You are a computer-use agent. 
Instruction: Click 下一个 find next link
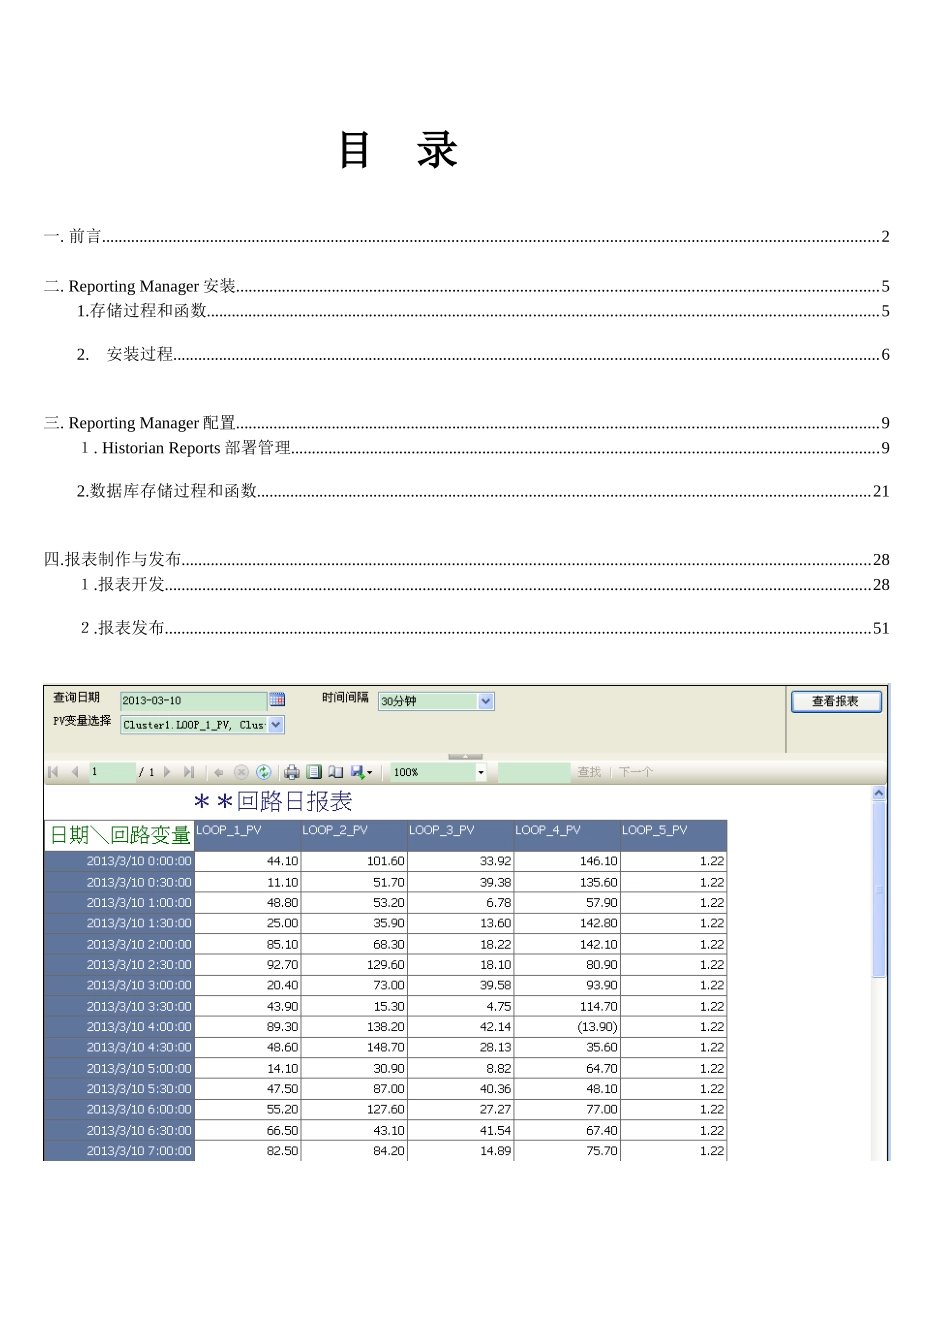tap(636, 772)
